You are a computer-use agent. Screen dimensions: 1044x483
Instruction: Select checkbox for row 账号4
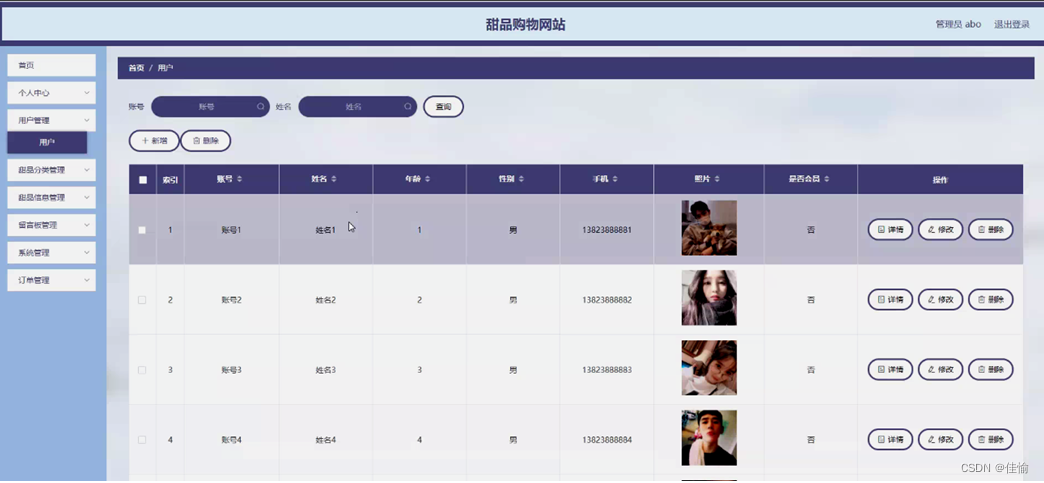tap(142, 440)
